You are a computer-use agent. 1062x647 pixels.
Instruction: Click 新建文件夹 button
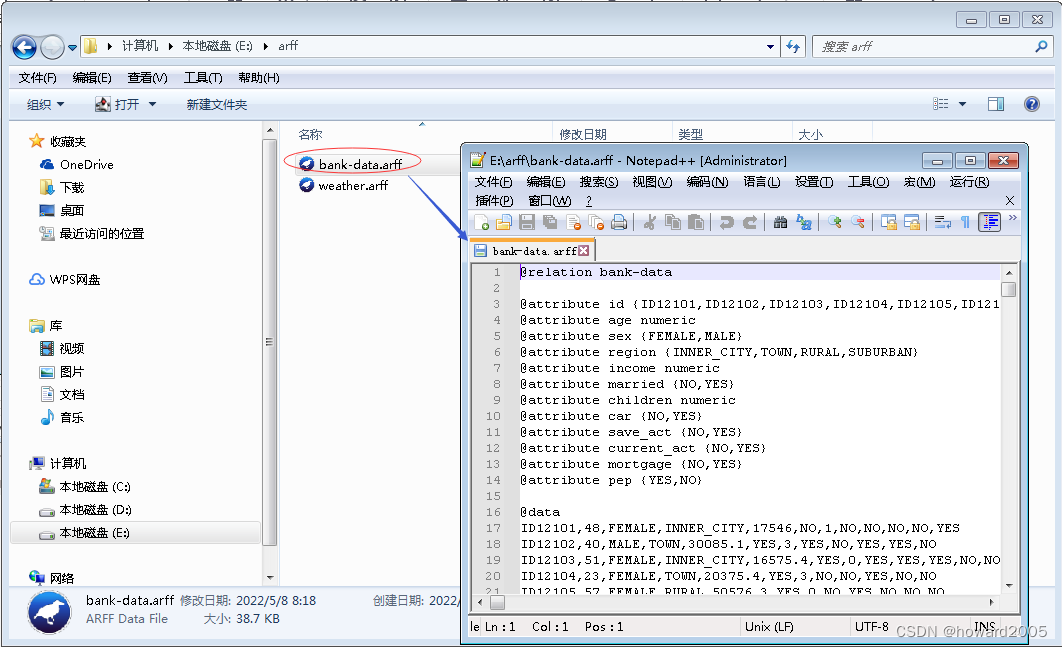coord(217,104)
